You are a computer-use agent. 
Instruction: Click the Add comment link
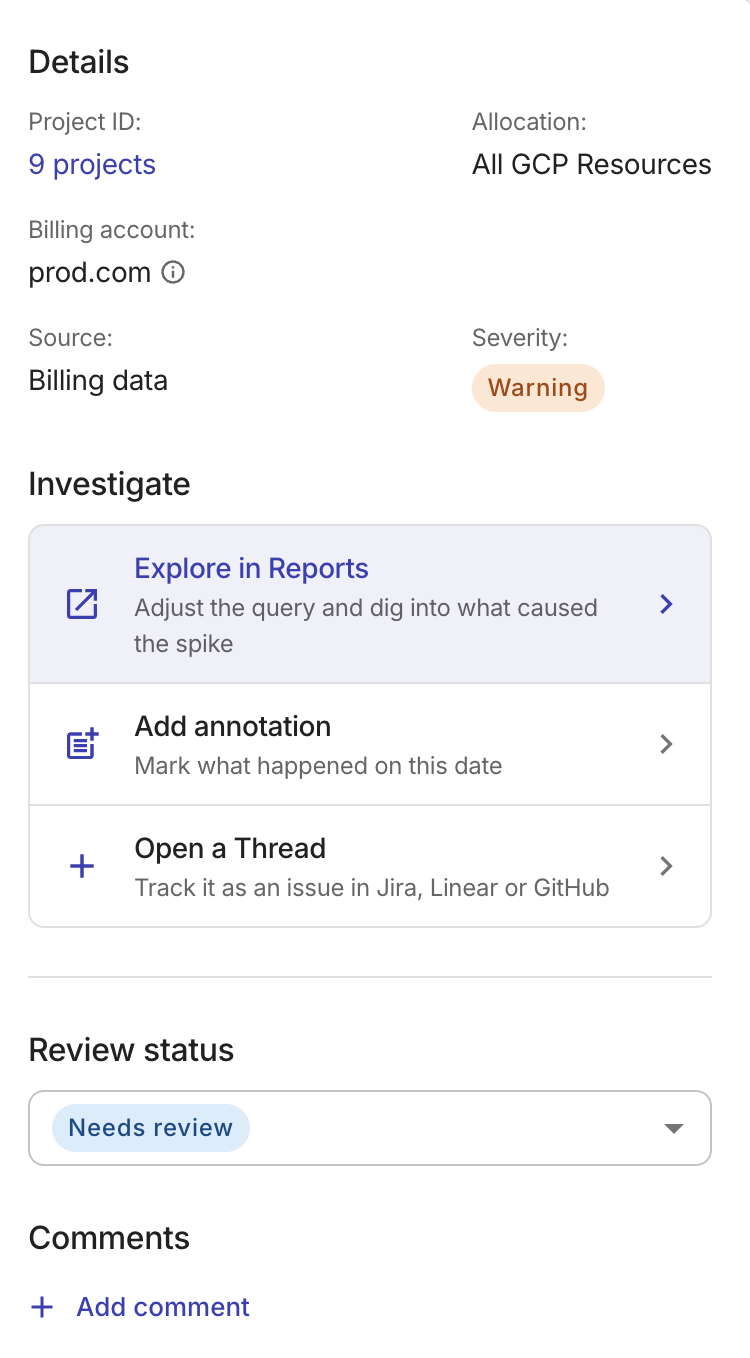pyautogui.click(x=163, y=1307)
